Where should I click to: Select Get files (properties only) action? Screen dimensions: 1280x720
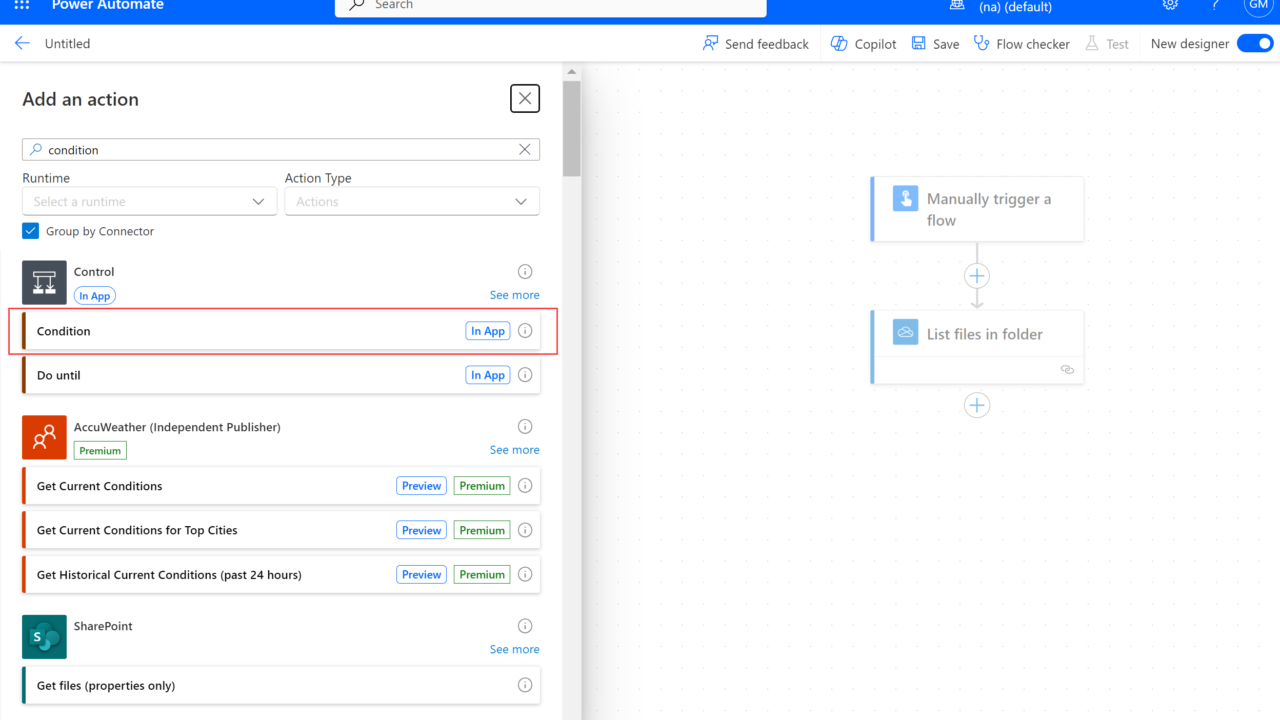click(x=282, y=685)
